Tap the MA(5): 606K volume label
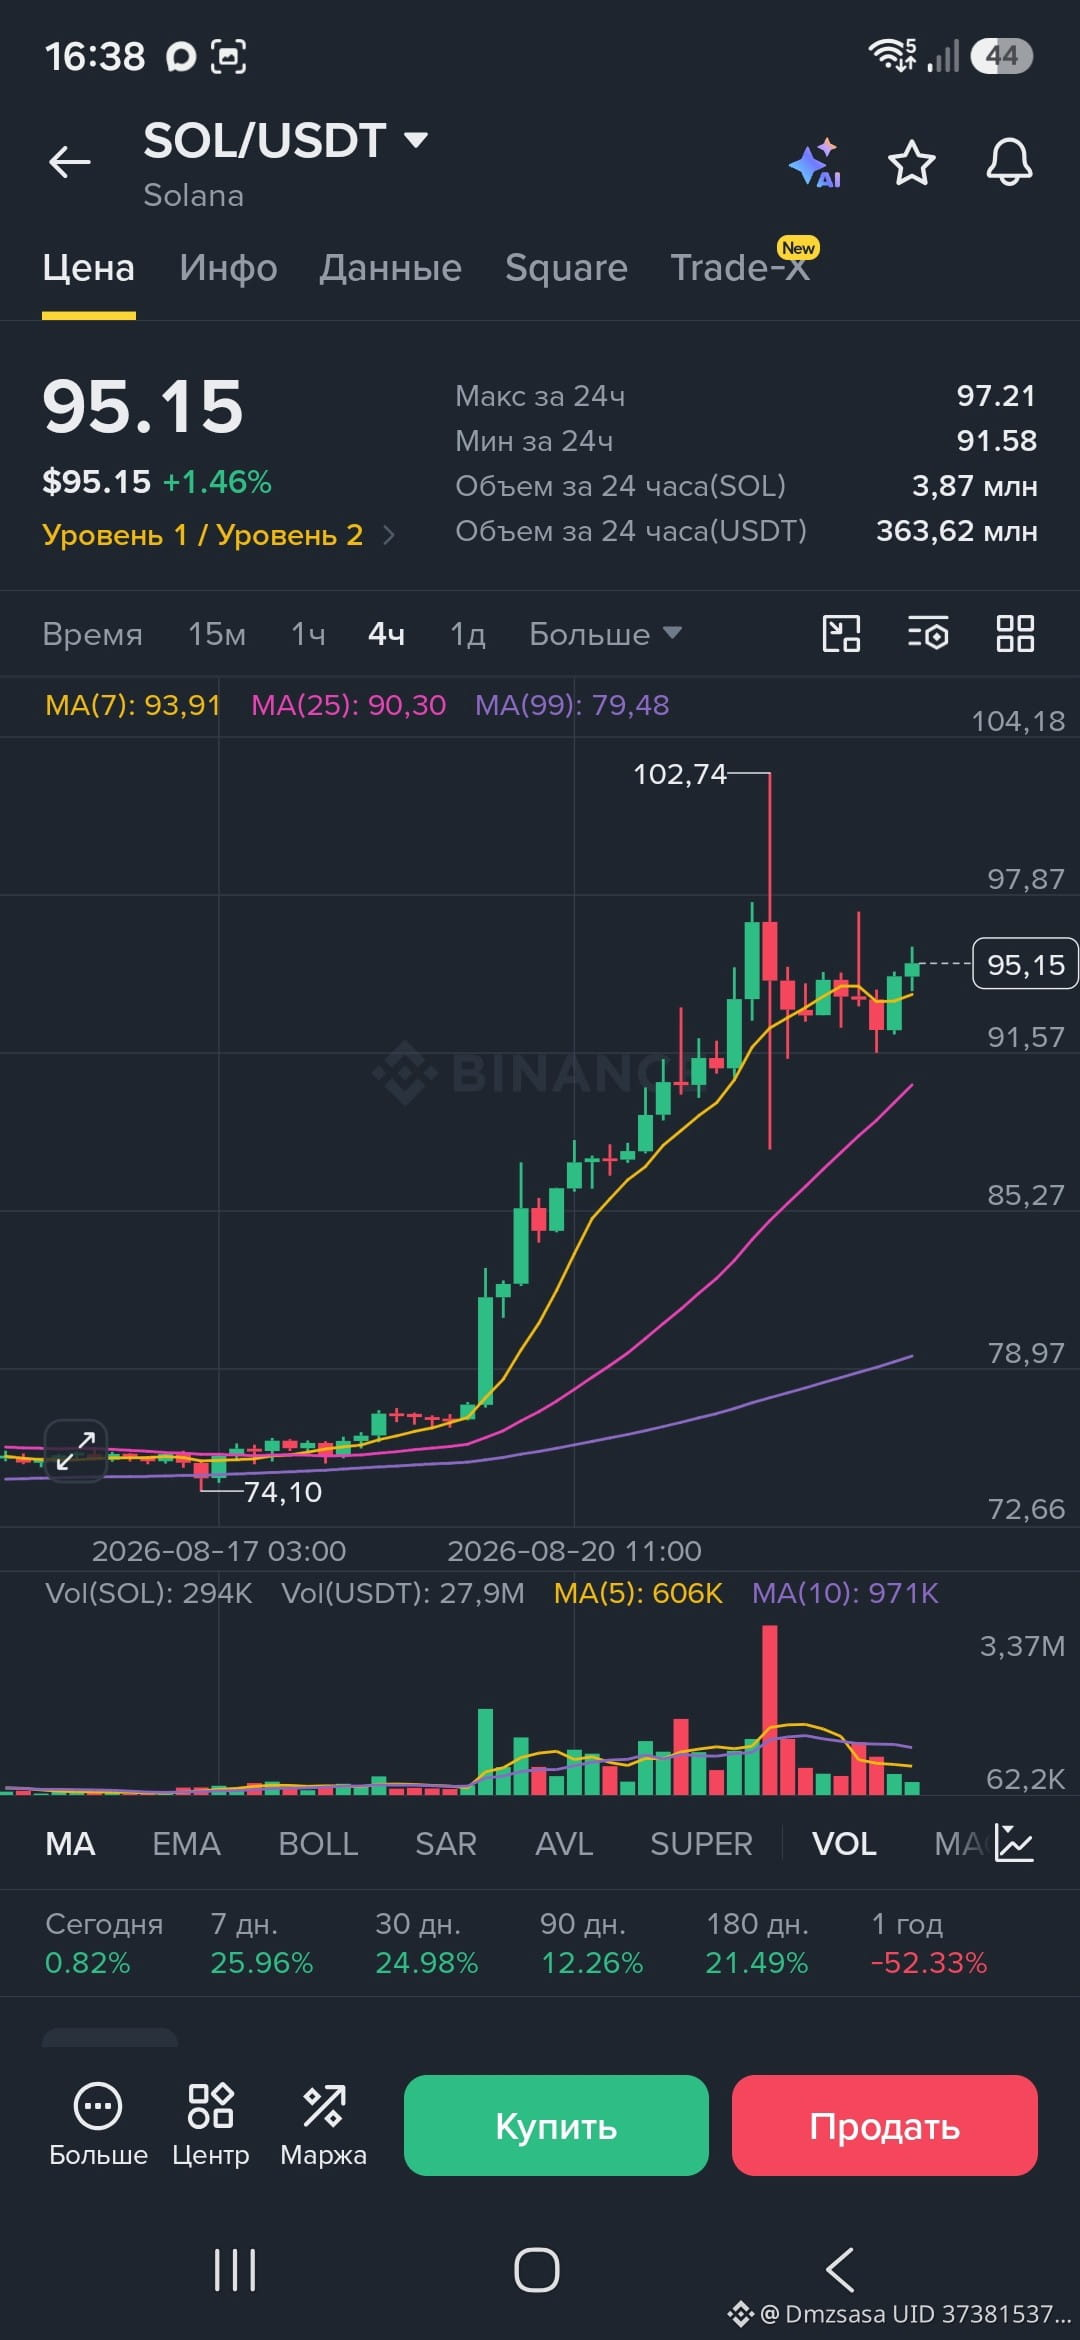The width and height of the screenshot is (1080, 2340). coord(638,1593)
